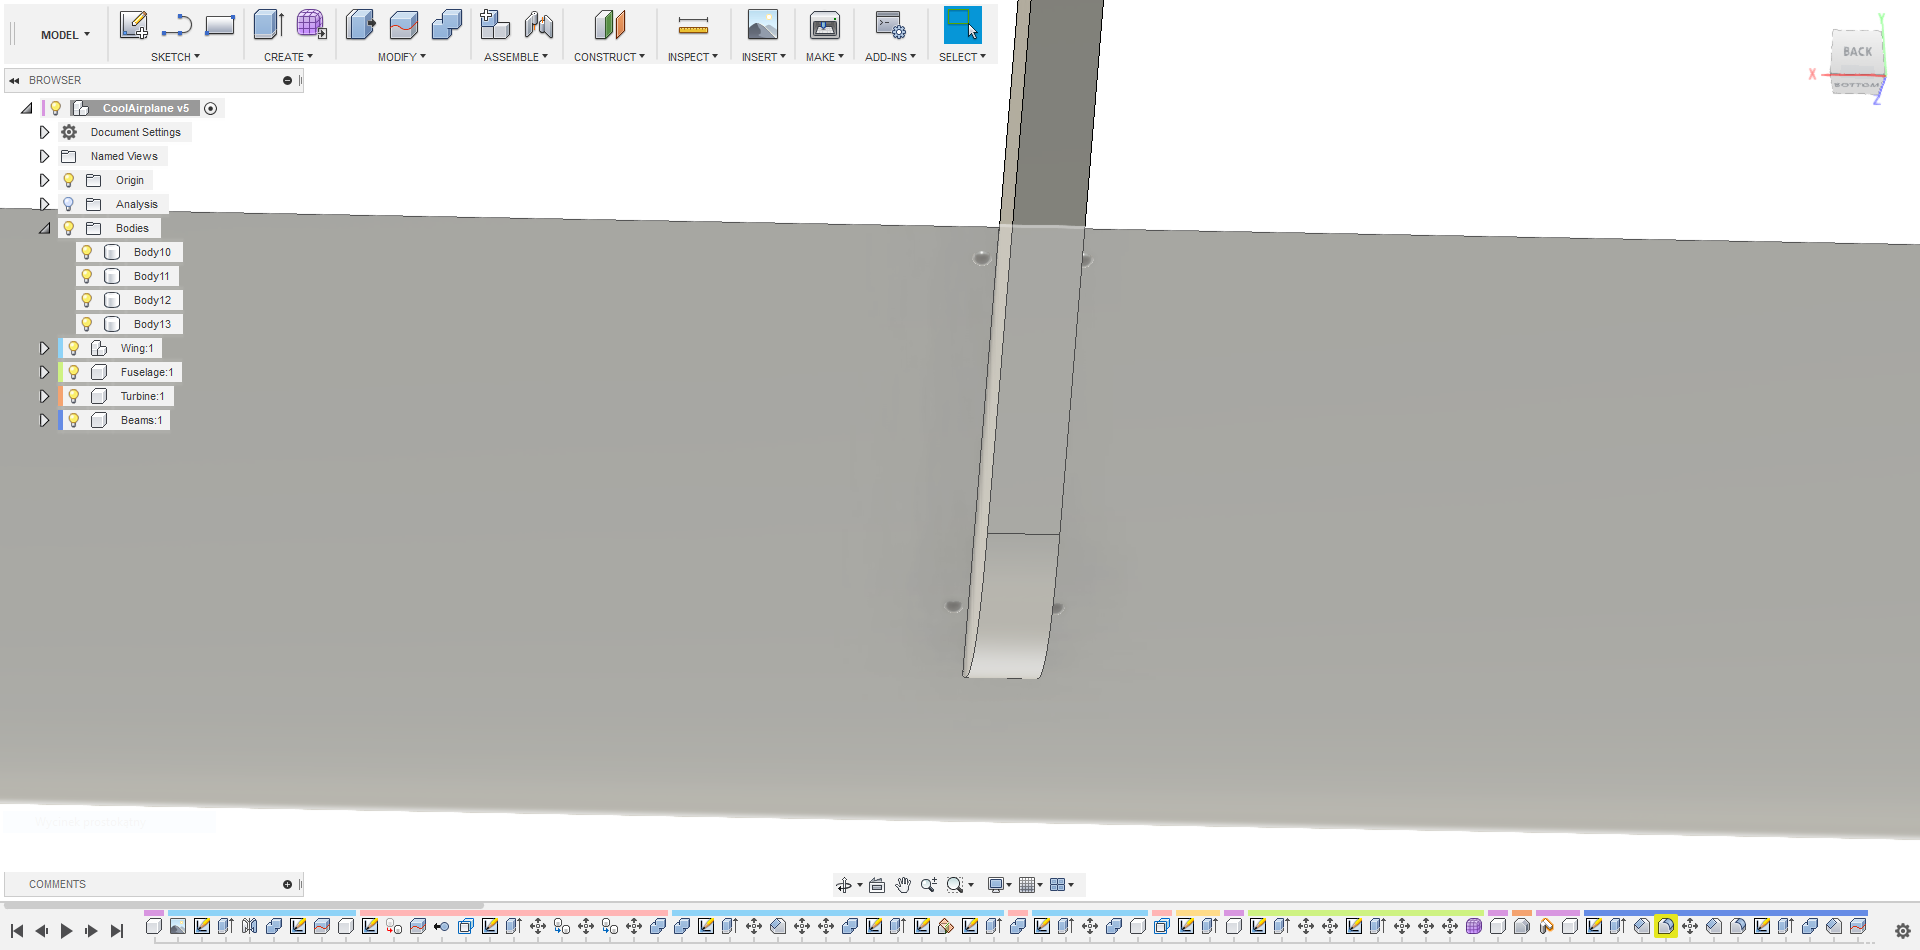Collapse the CoolAirplane v5 root node
The image size is (1920, 950).
pos(27,108)
